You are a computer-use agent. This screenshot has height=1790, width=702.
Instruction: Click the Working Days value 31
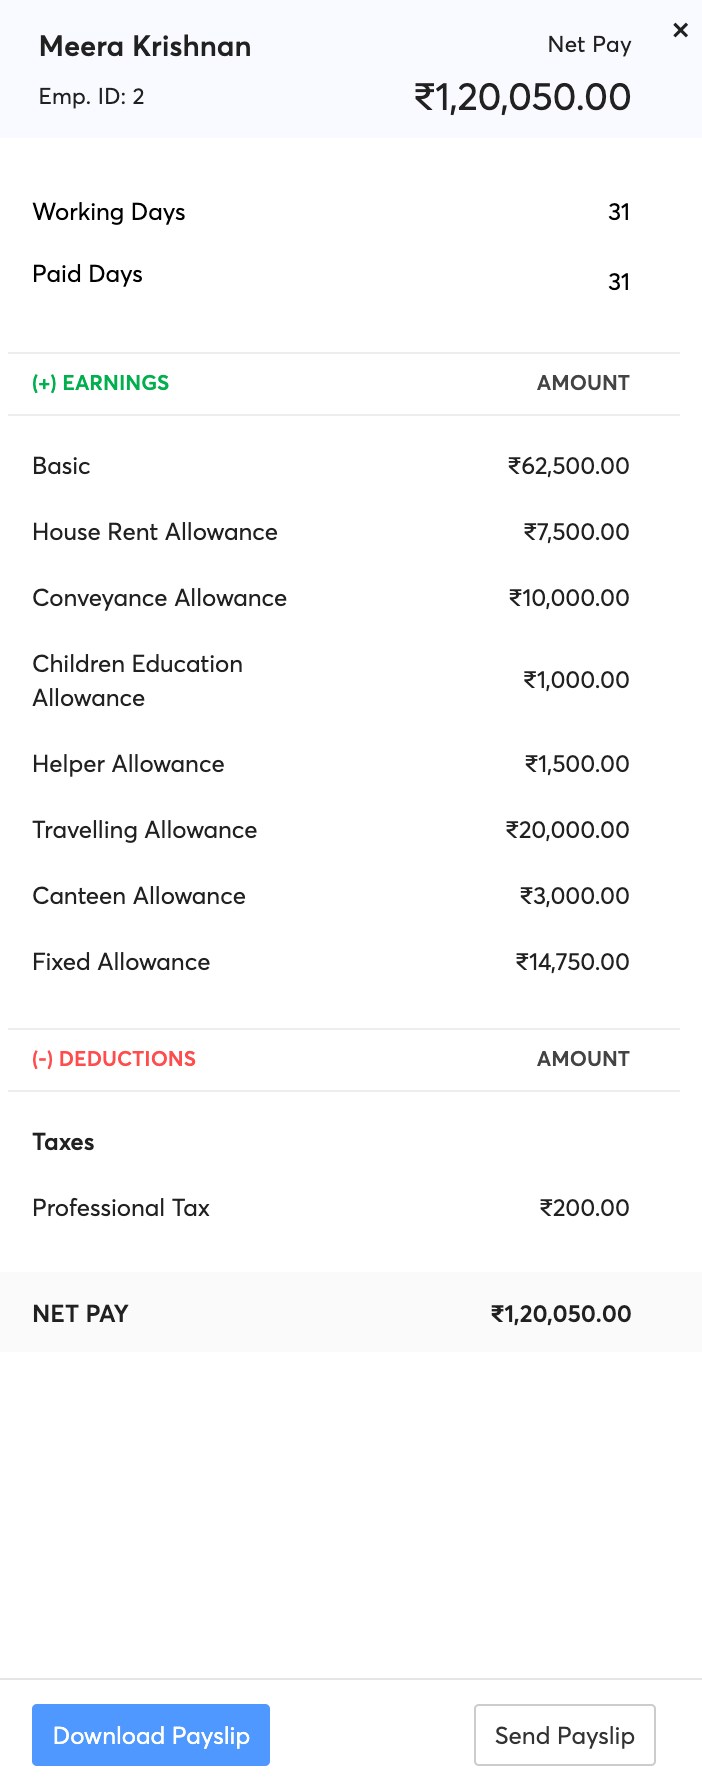619,212
